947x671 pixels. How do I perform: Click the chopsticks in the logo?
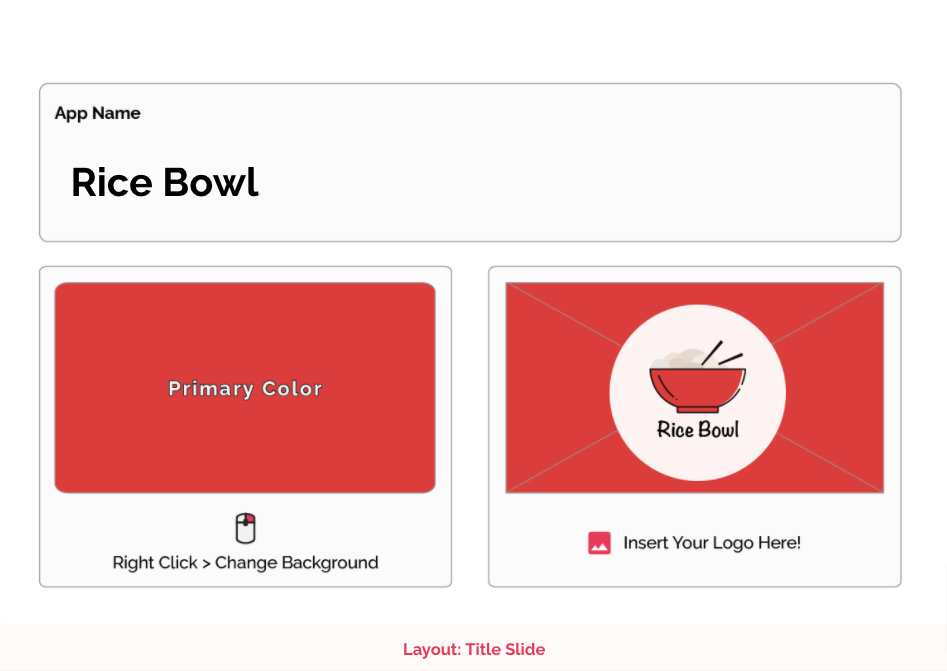(x=722, y=353)
